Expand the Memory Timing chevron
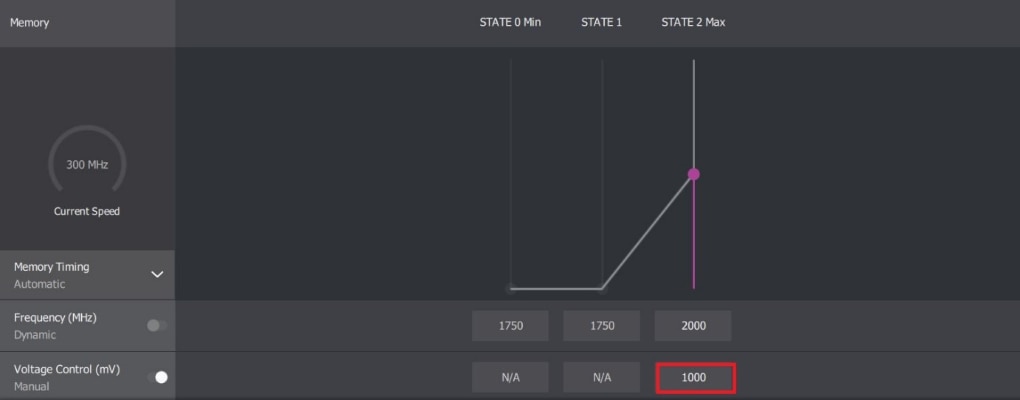 tap(157, 274)
